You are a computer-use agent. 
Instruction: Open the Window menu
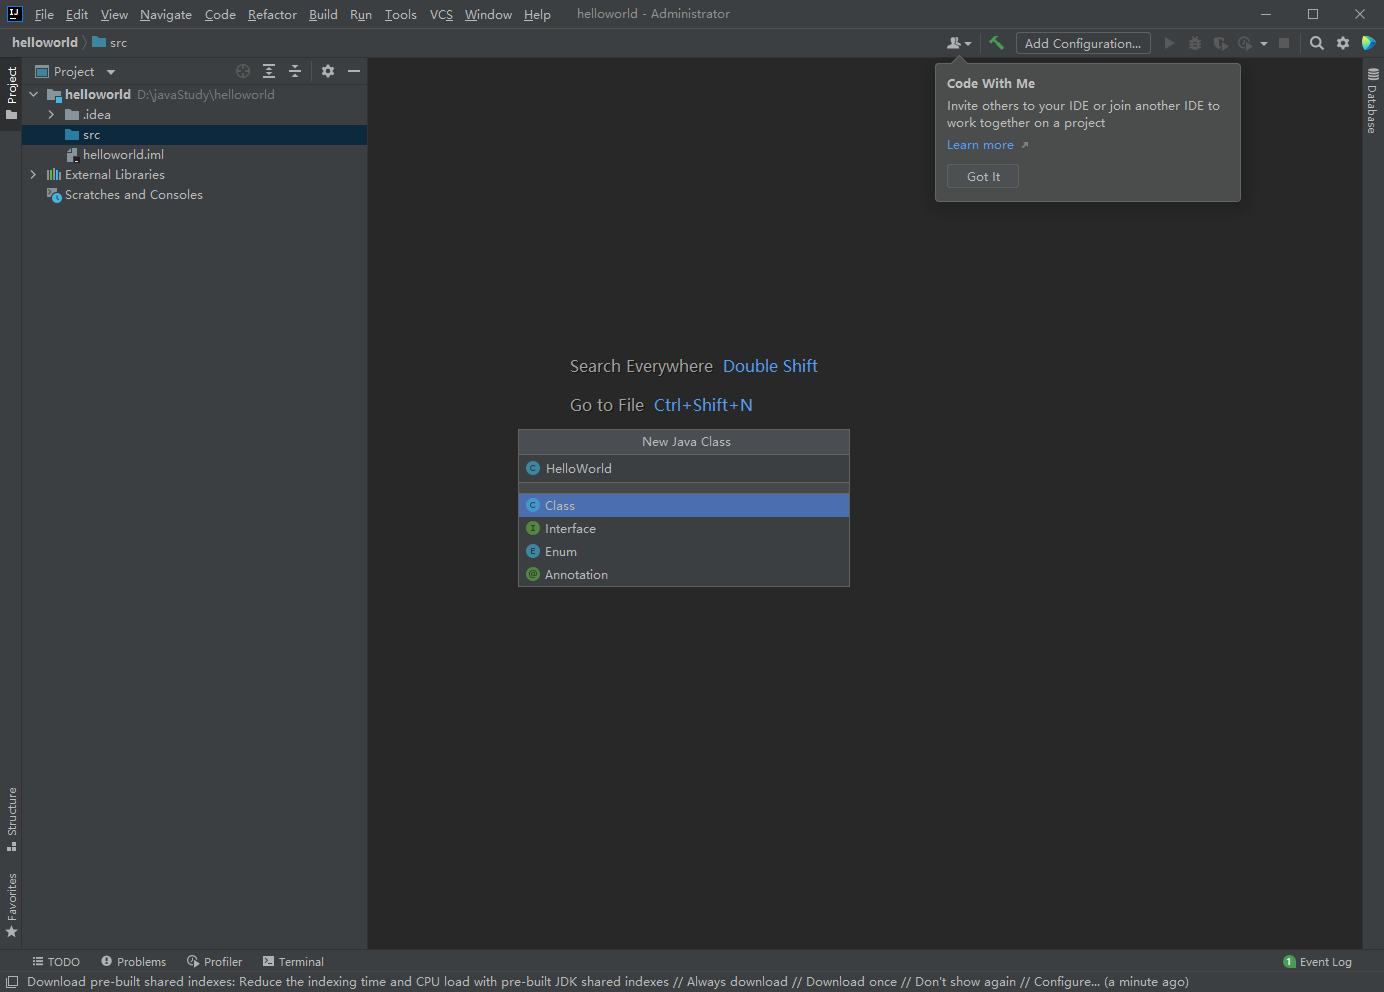pos(488,14)
